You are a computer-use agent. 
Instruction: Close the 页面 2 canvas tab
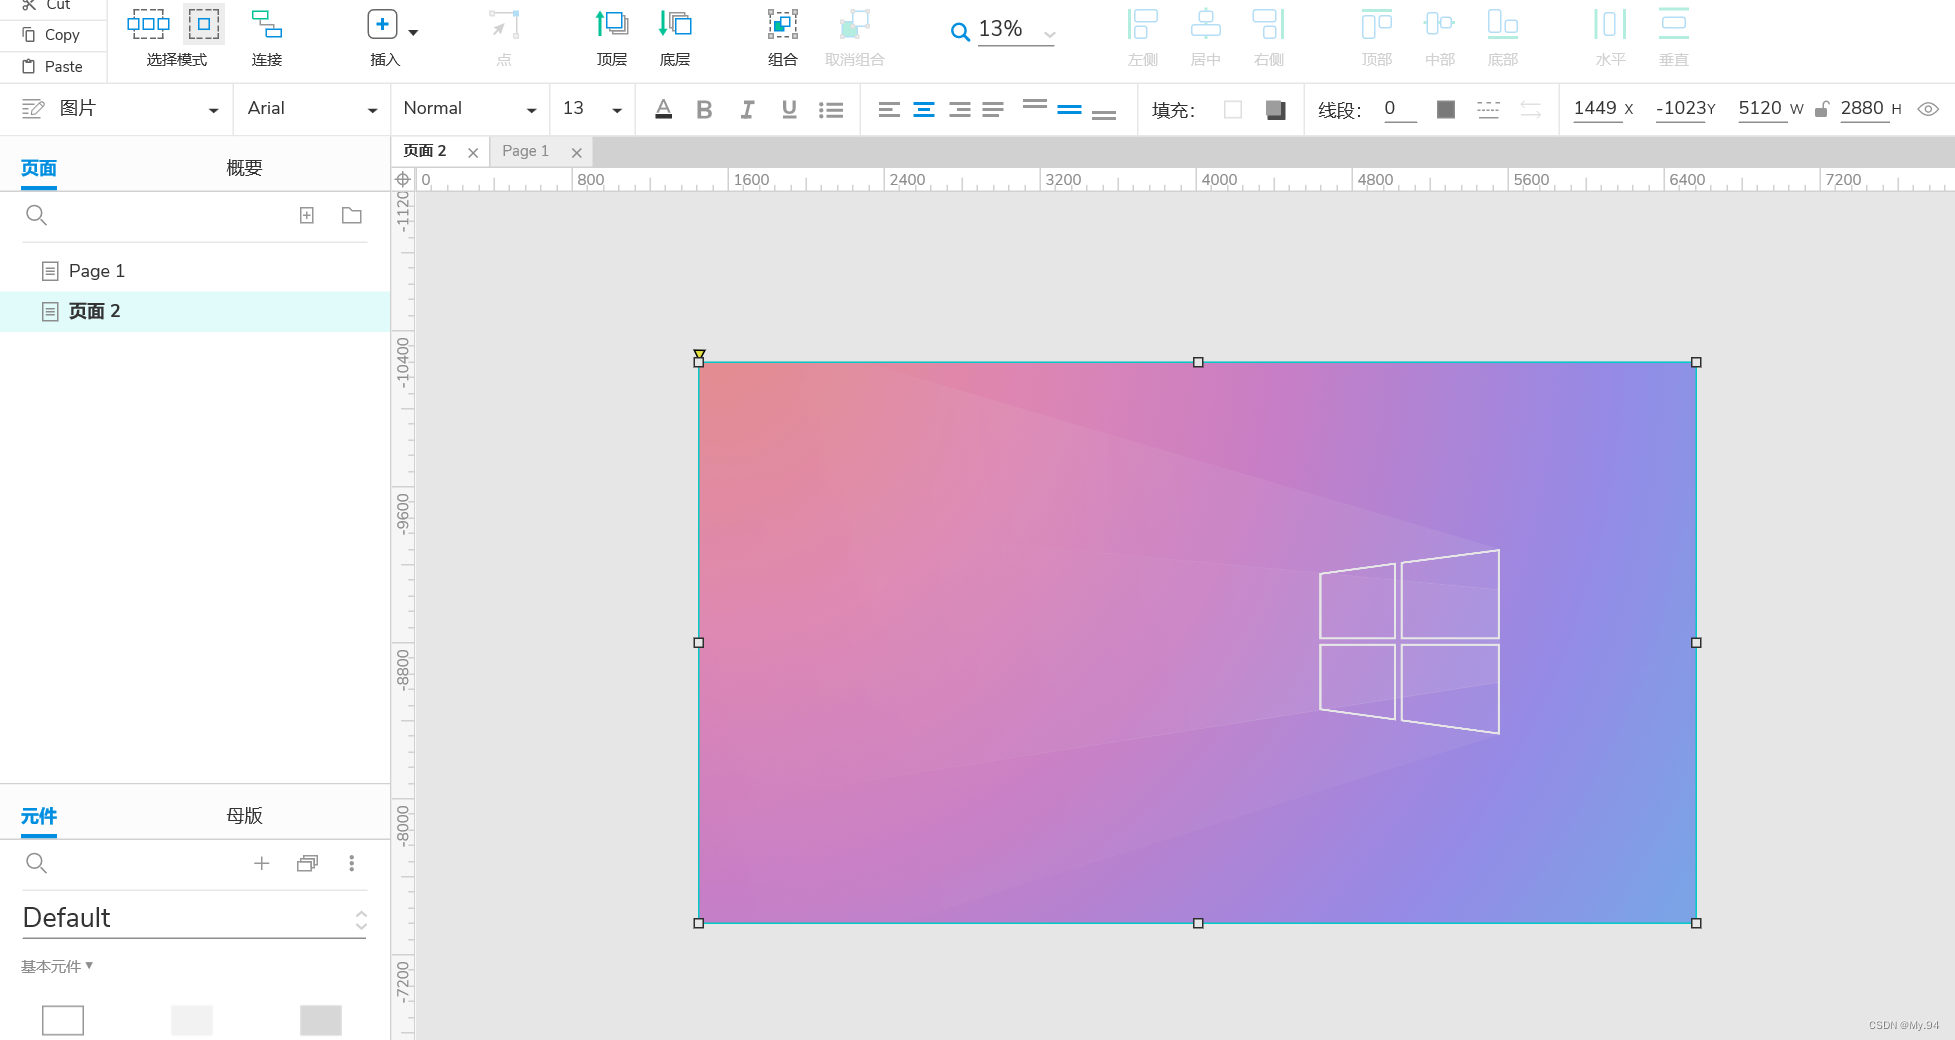pyautogui.click(x=473, y=152)
